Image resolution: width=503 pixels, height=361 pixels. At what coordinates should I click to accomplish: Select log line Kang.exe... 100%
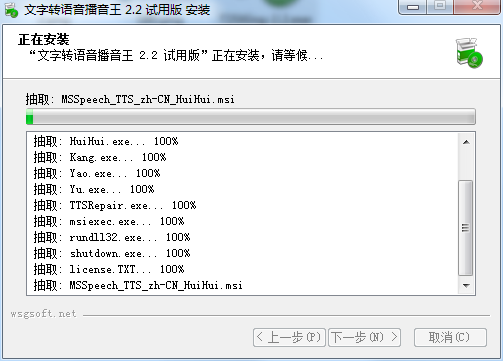tap(100, 157)
